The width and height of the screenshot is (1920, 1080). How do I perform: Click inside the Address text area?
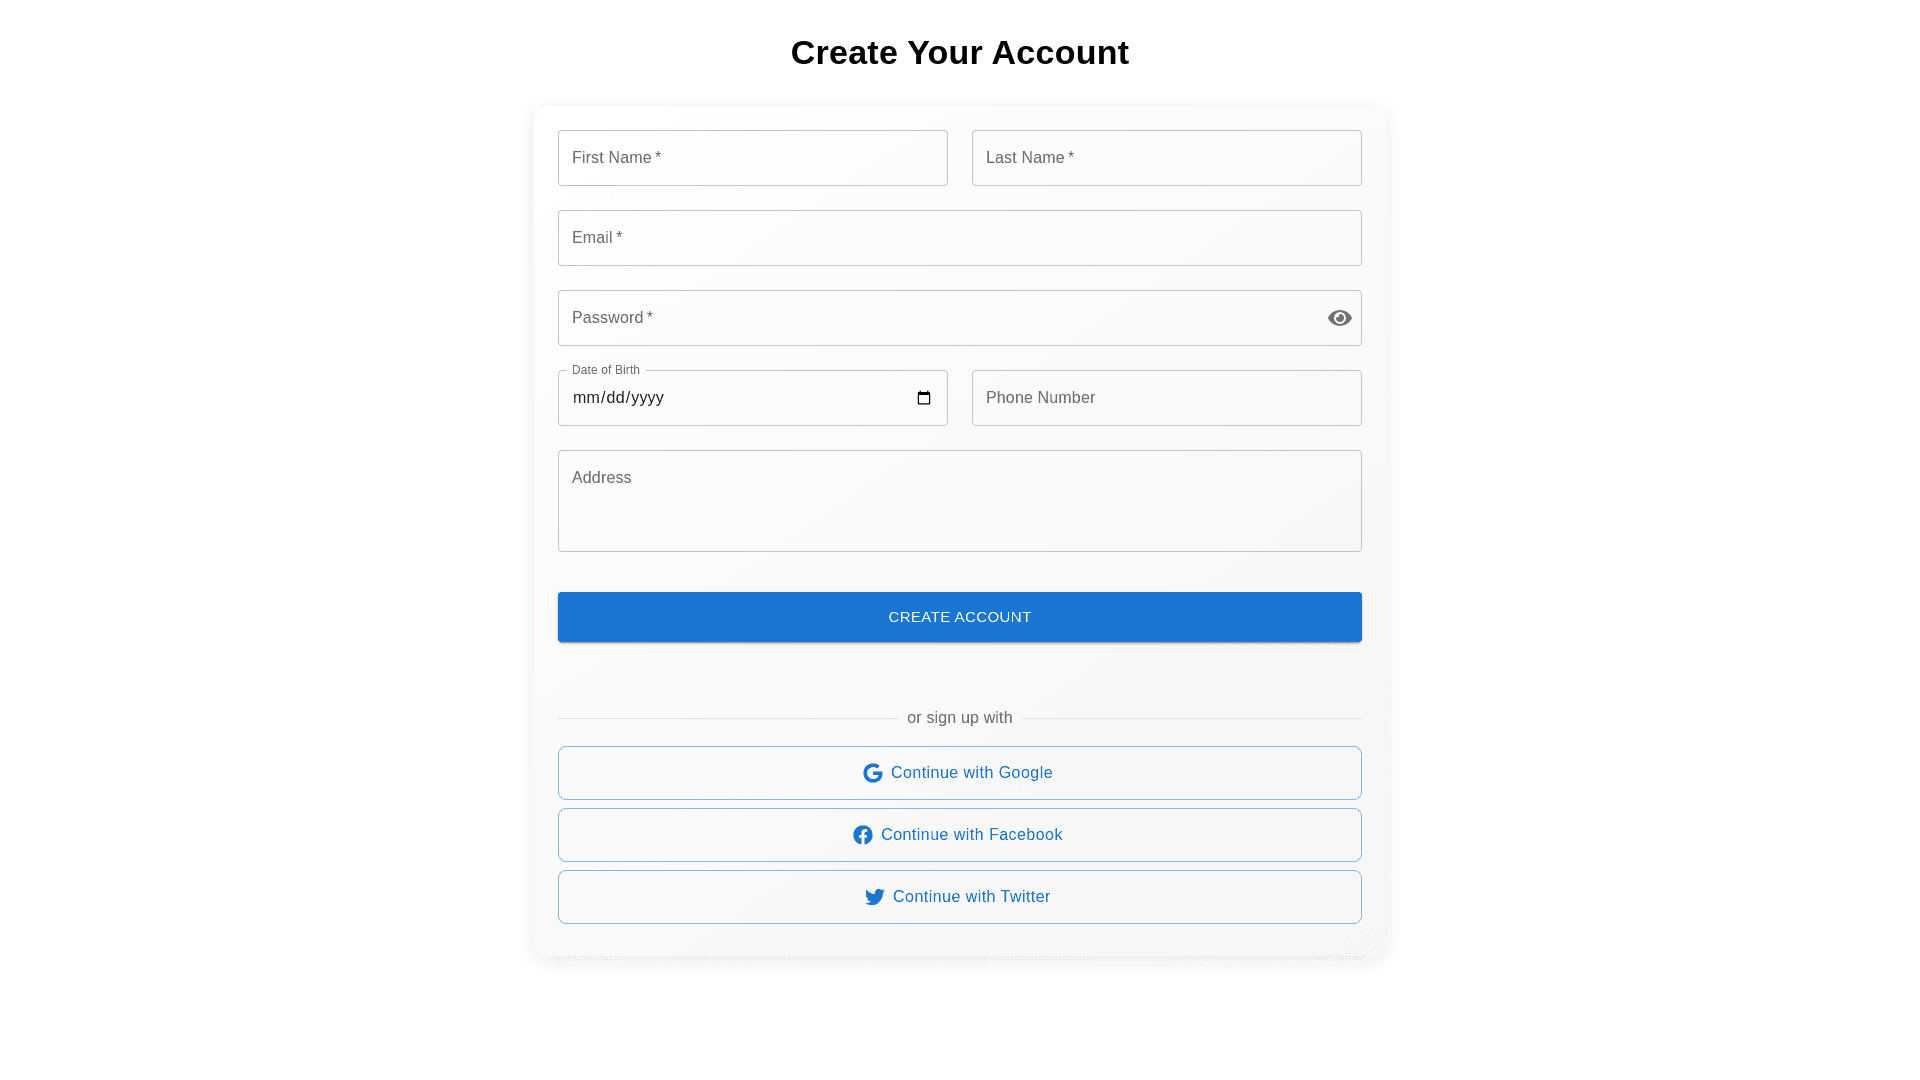tap(959, 501)
